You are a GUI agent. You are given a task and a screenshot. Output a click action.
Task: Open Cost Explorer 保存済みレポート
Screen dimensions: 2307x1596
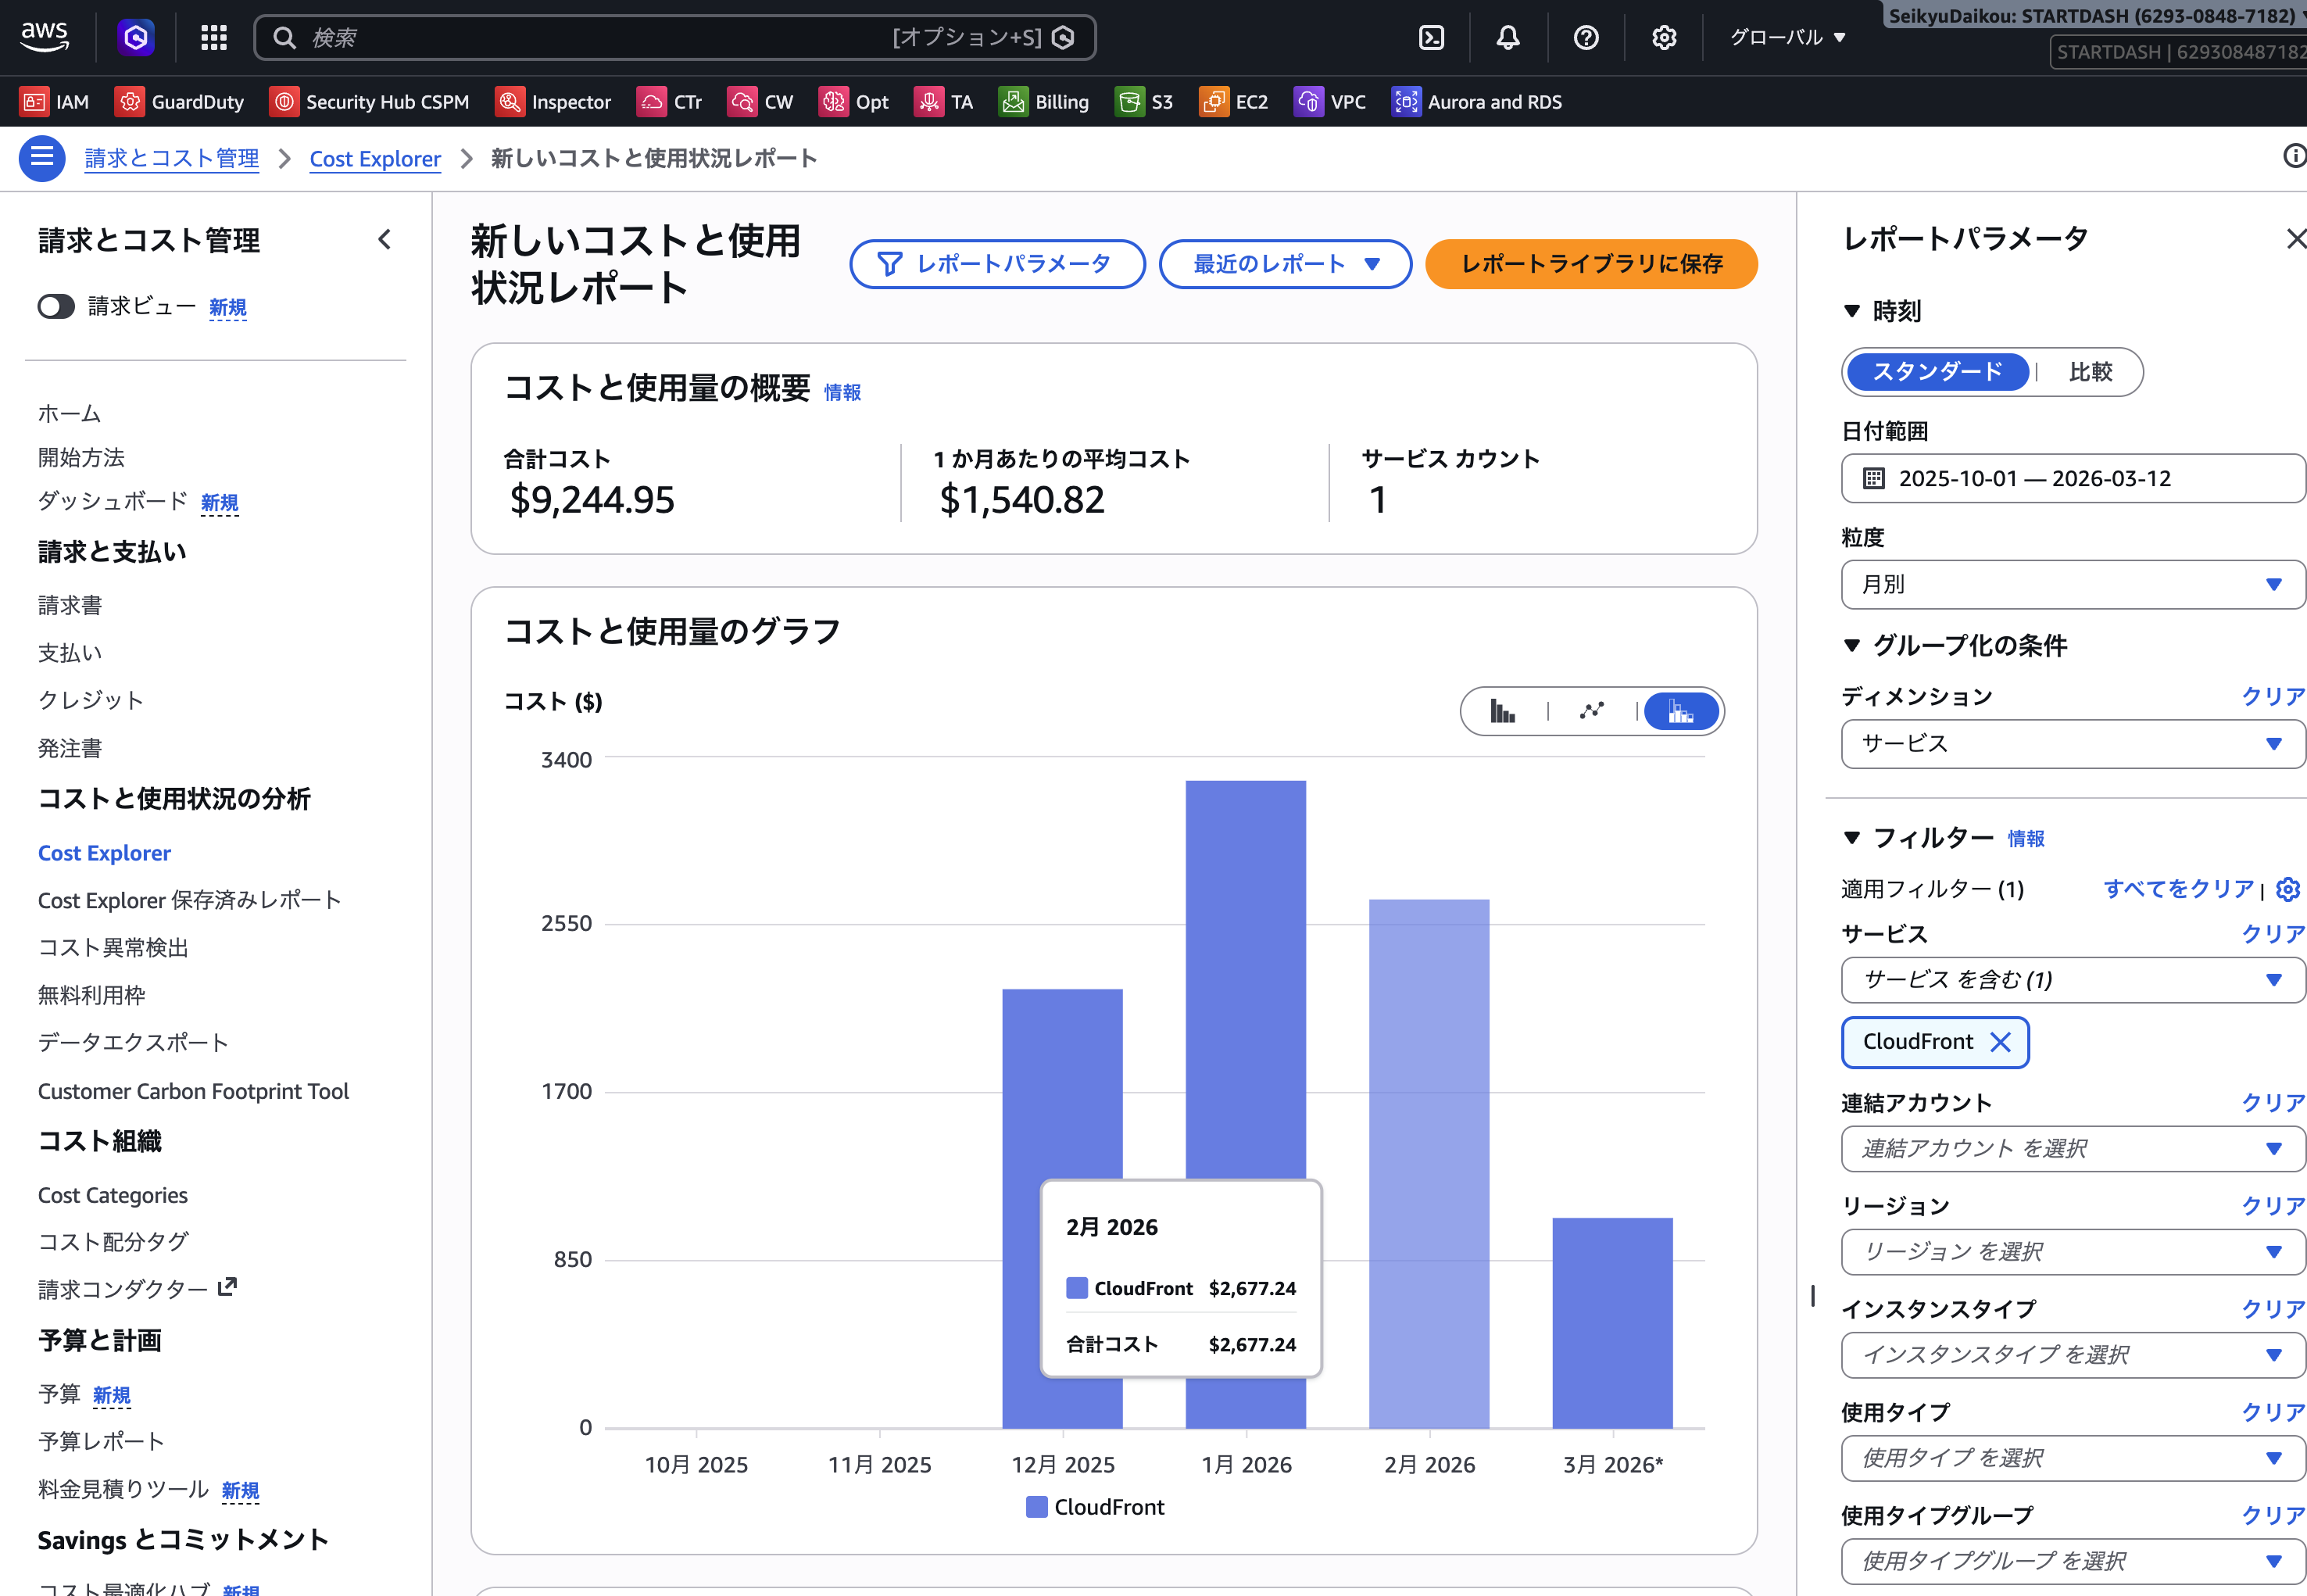[x=190, y=900]
